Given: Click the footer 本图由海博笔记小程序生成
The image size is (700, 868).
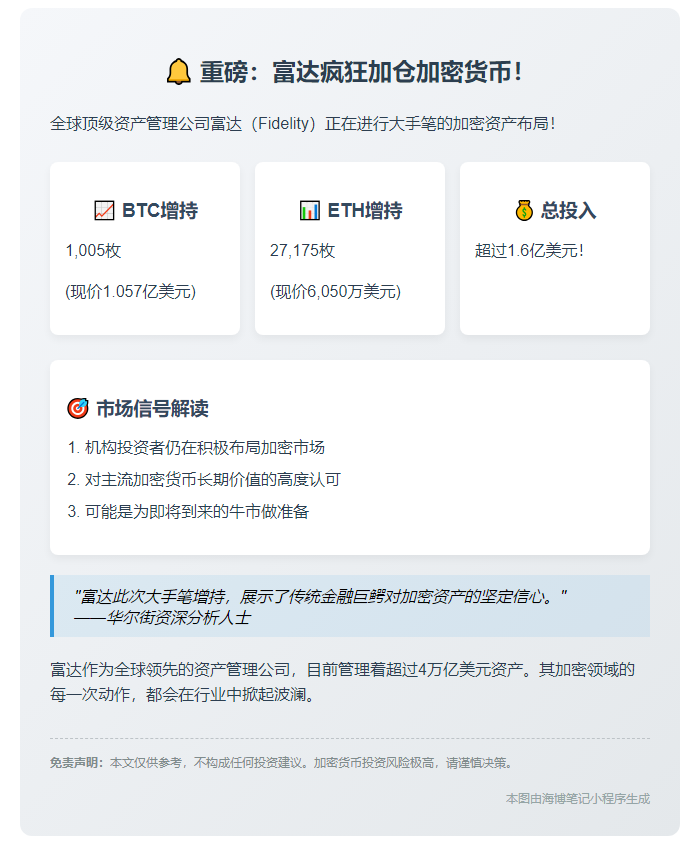Looking at the screenshot, I should 578,799.
